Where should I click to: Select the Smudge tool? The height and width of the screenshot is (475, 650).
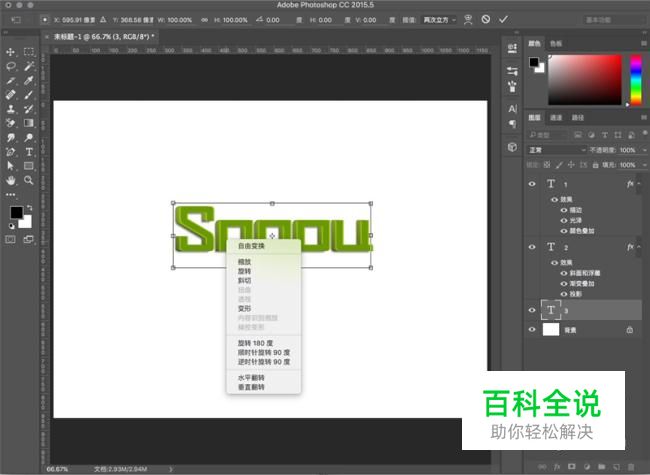(x=10, y=137)
